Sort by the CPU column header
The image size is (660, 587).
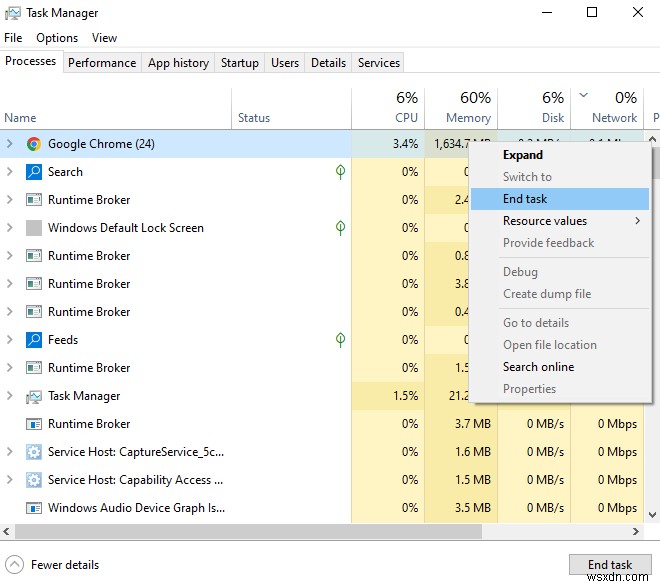(x=388, y=109)
